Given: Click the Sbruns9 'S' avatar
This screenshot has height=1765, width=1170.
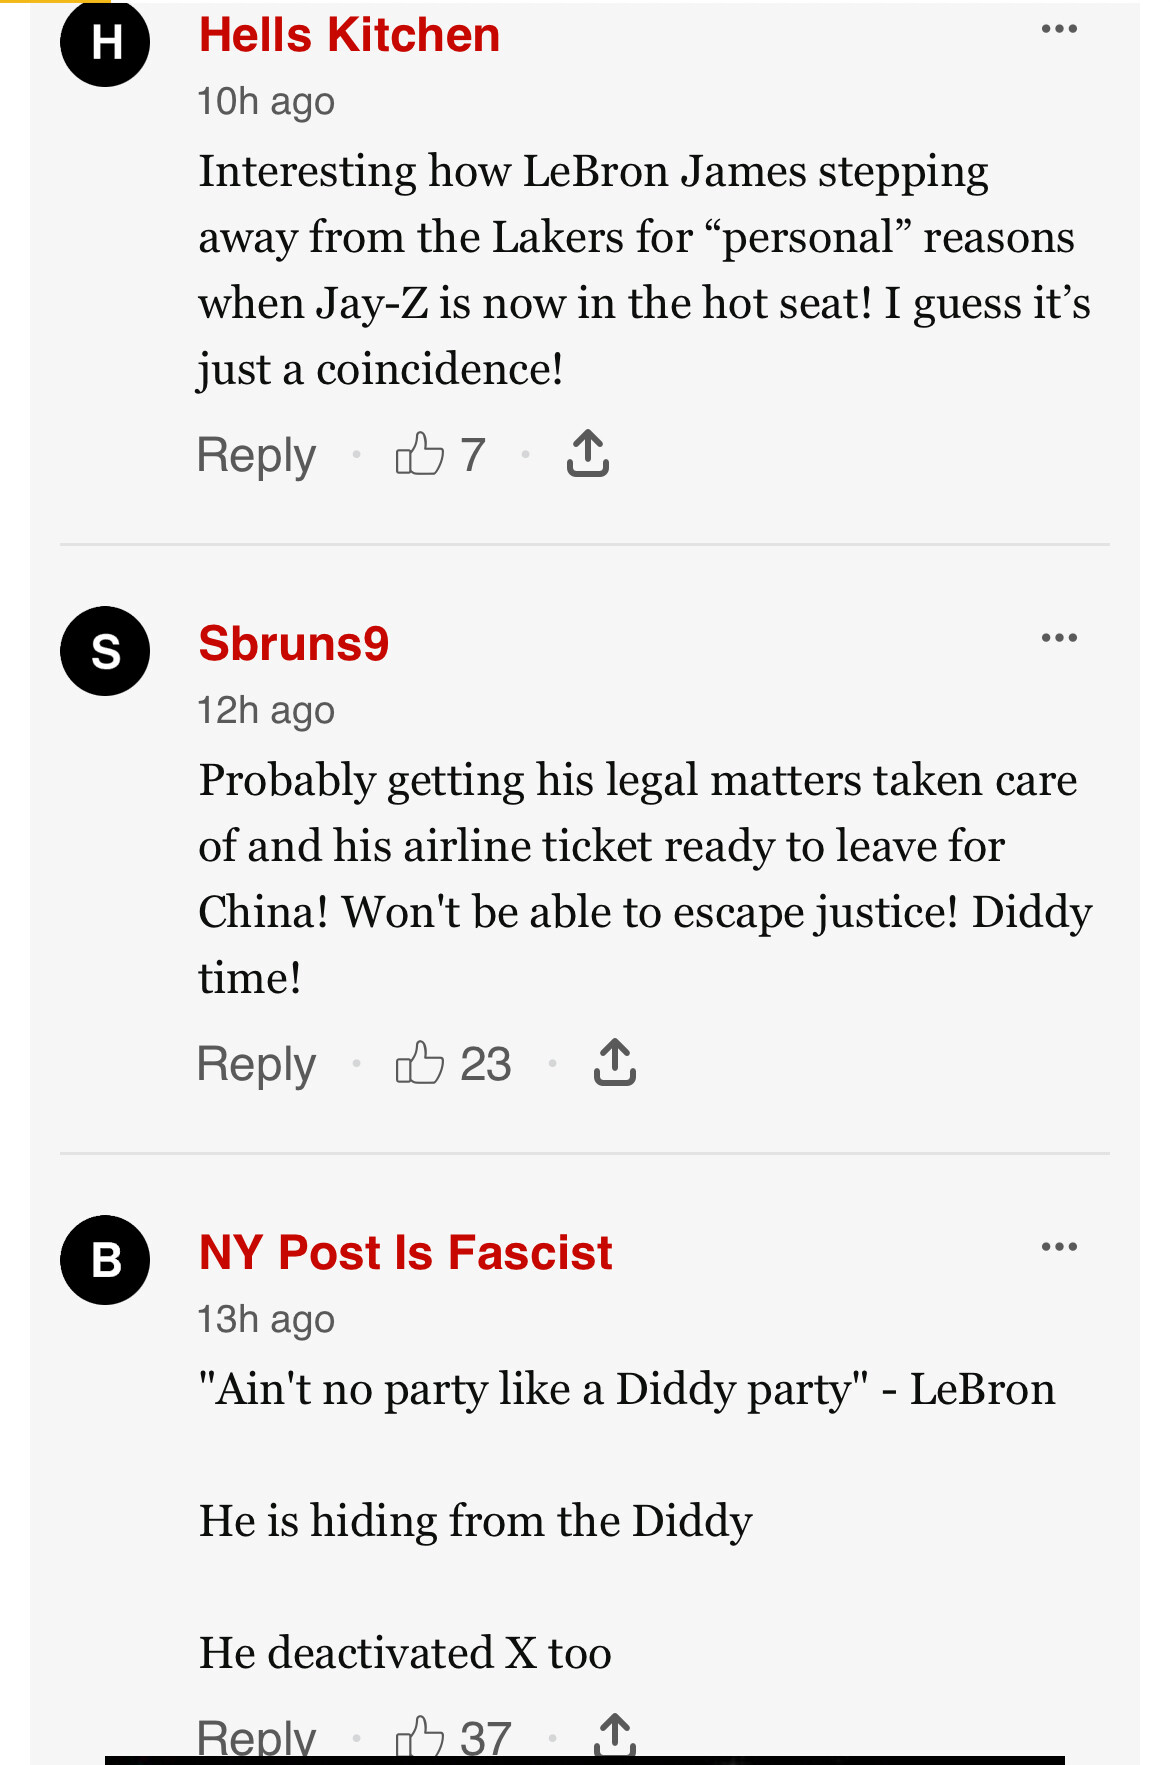Looking at the screenshot, I should click(105, 651).
